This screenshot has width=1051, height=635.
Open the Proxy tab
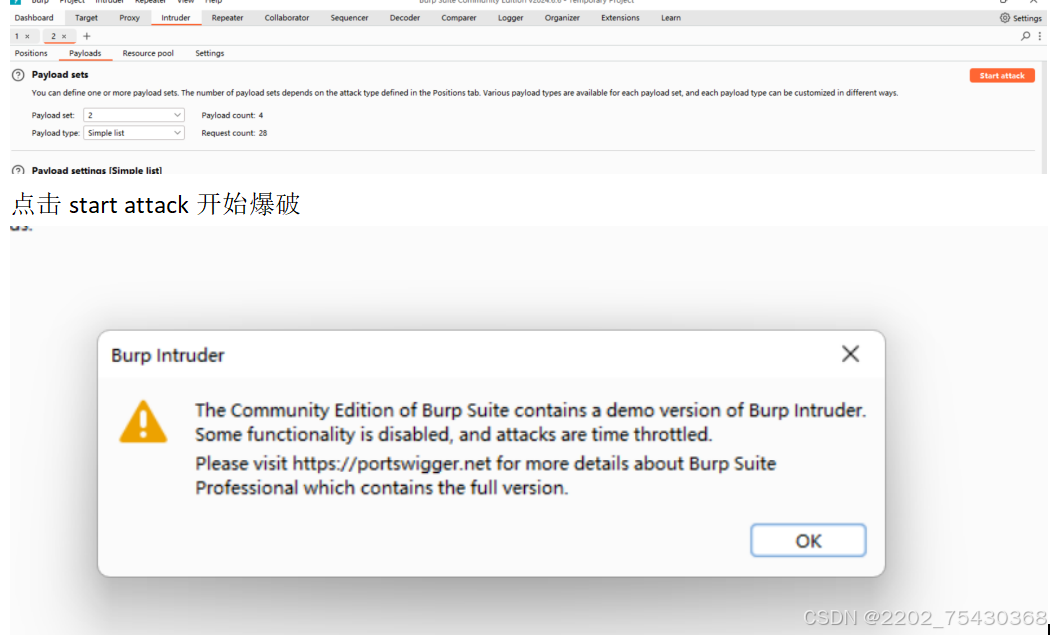pyautogui.click(x=129, y=18)
